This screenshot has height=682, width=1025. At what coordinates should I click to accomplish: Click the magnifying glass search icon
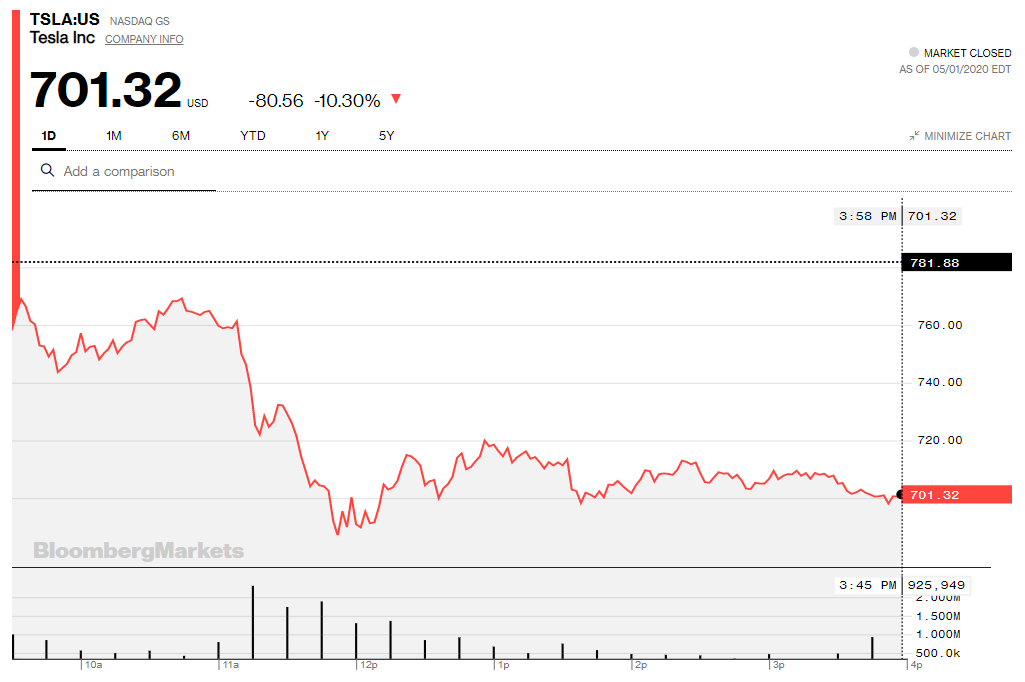pyautogui.click(x=47, y=171)
